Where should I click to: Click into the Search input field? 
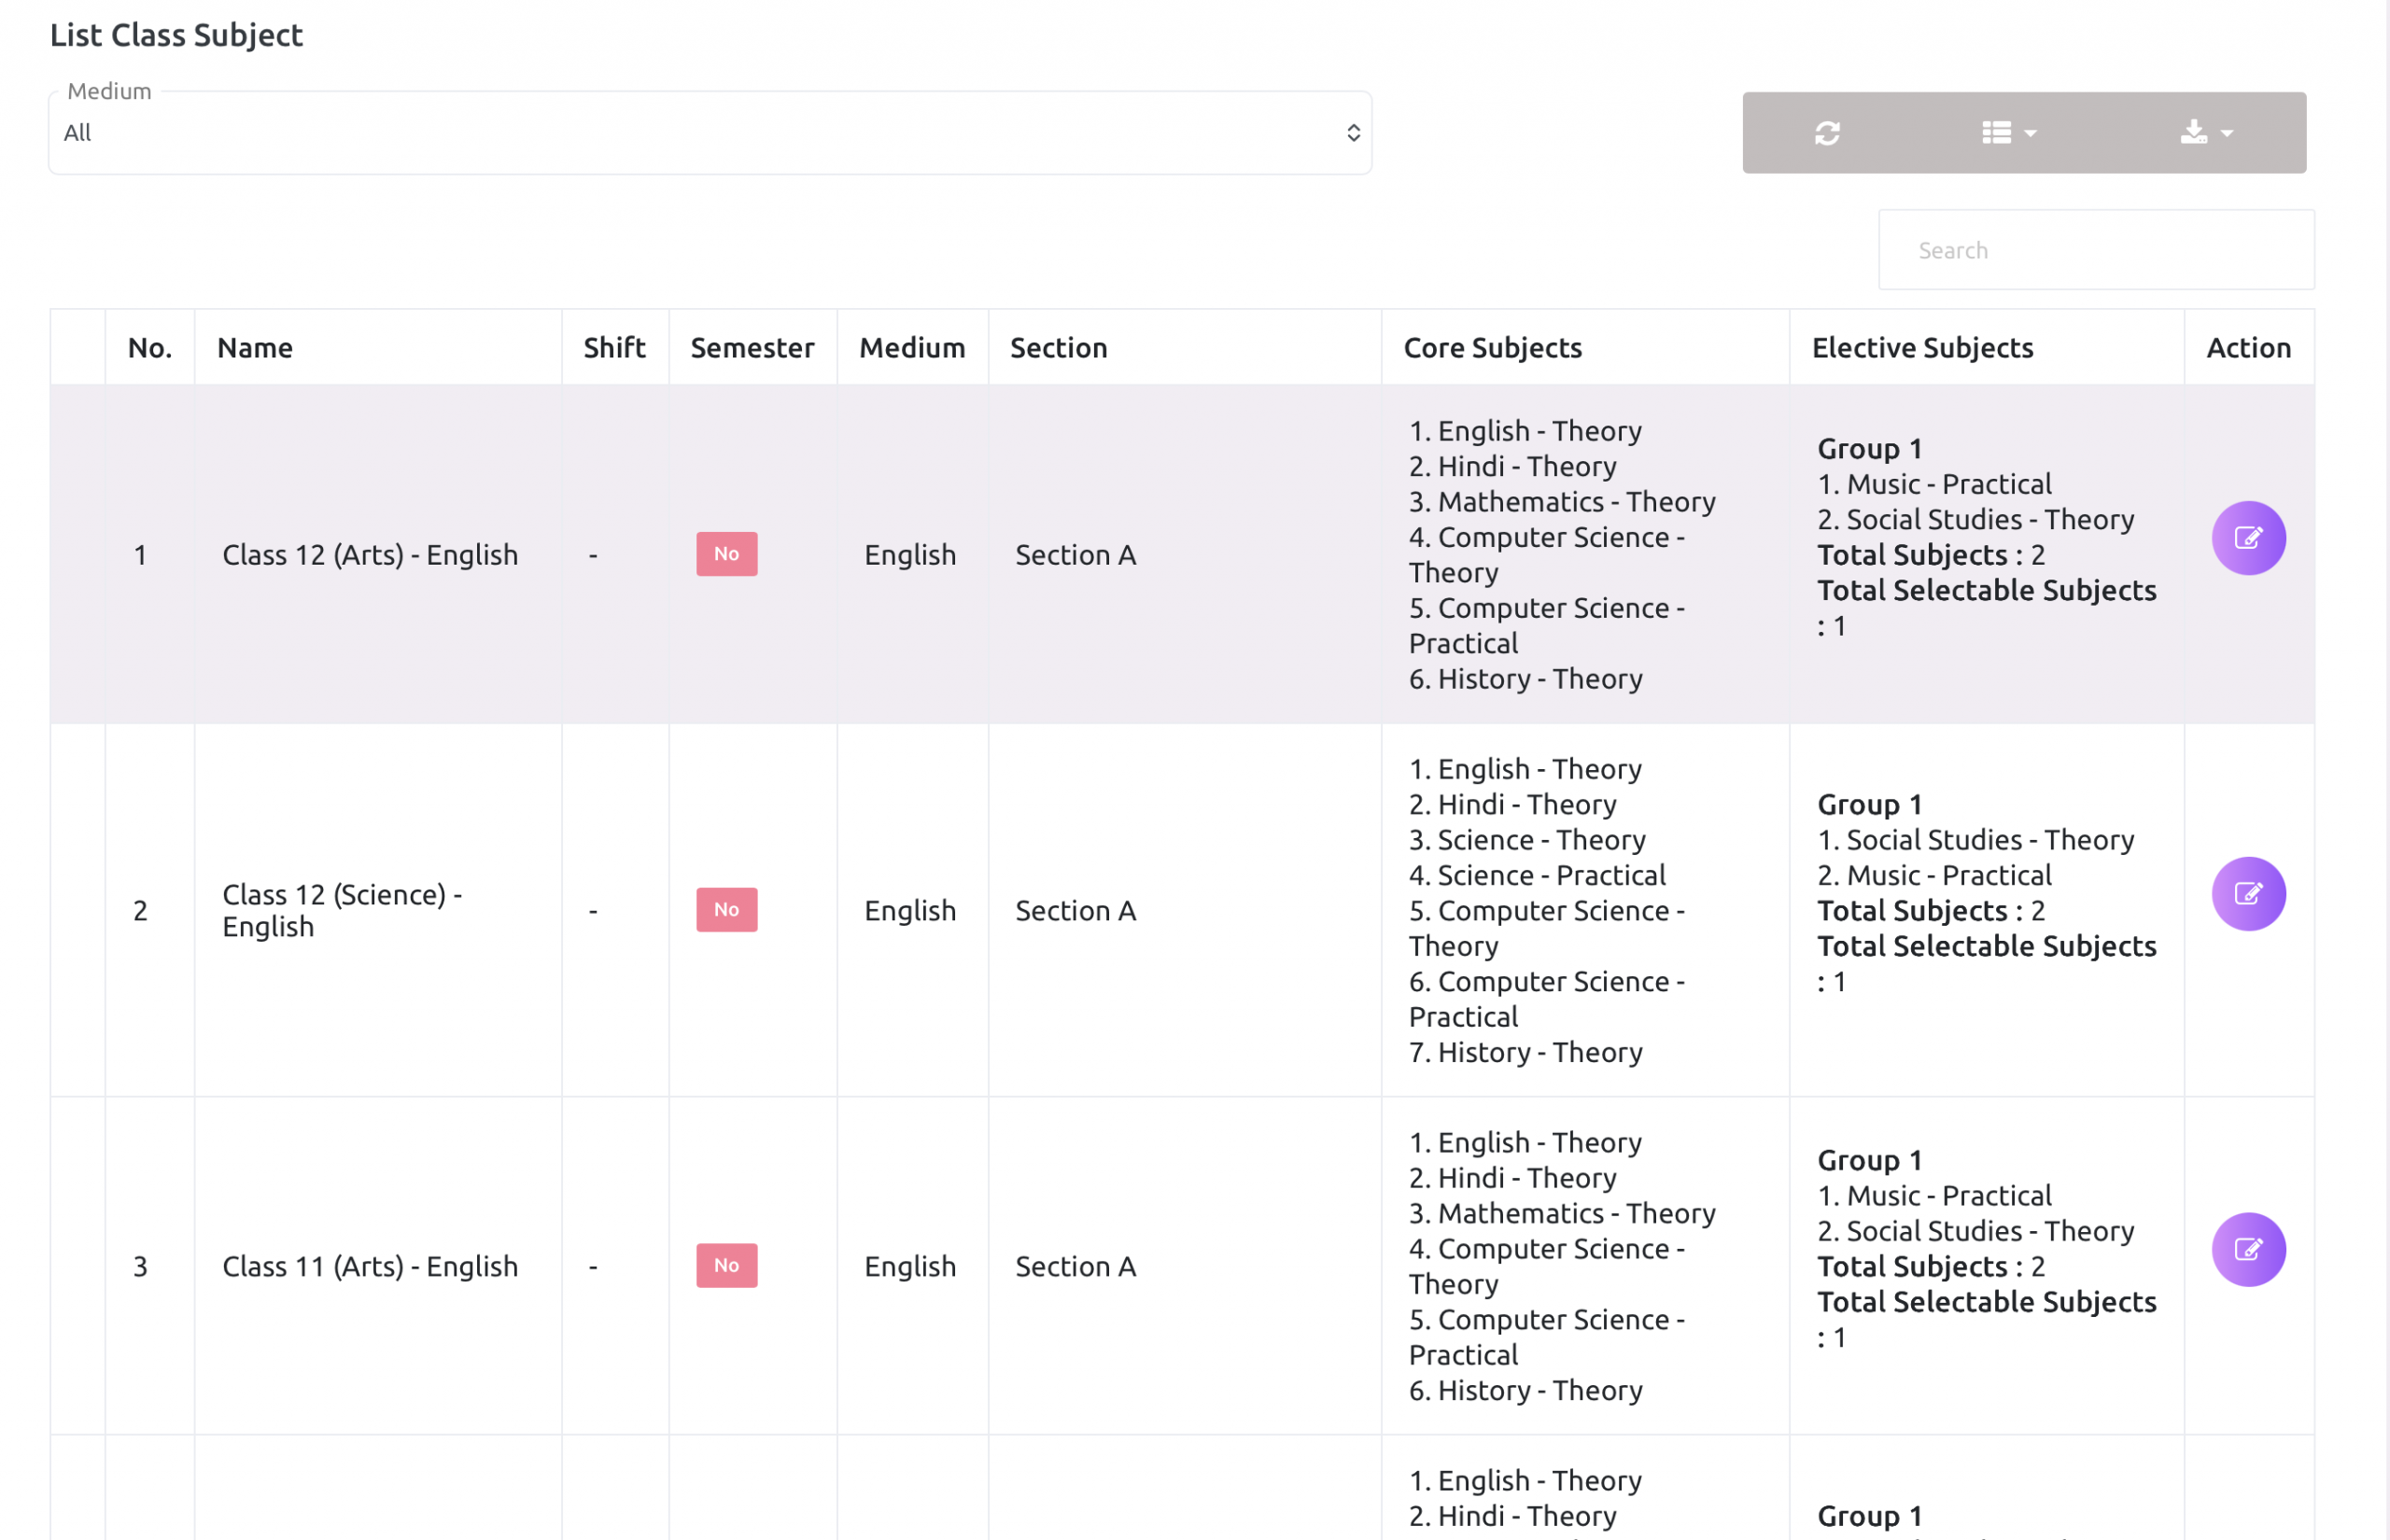tap(2095, 250)
